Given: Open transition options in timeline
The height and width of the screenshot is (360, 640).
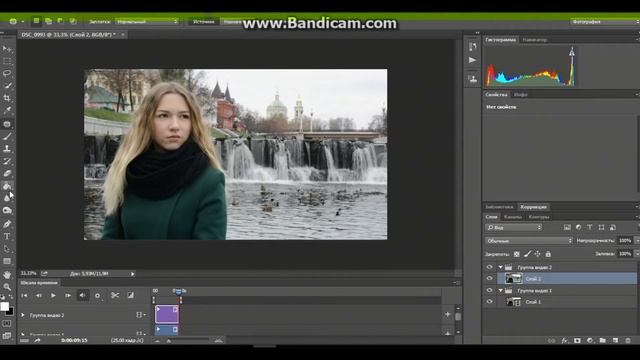Looking at the screenshot, I should 131,295.
